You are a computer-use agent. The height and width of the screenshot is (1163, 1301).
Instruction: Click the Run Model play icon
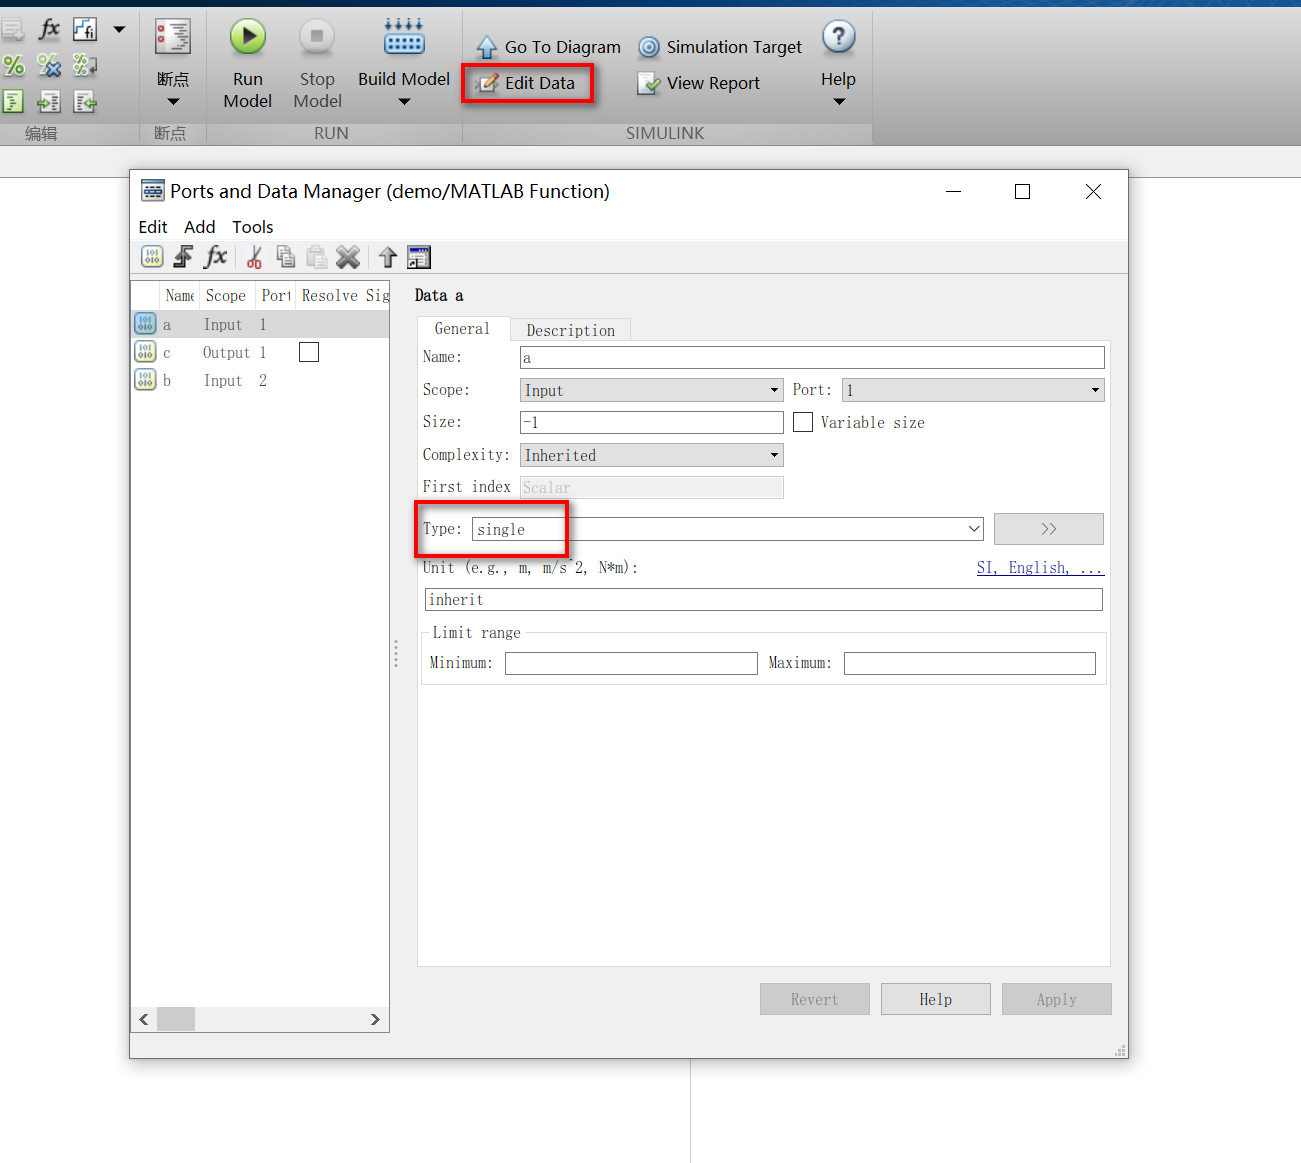pos(248,37)
